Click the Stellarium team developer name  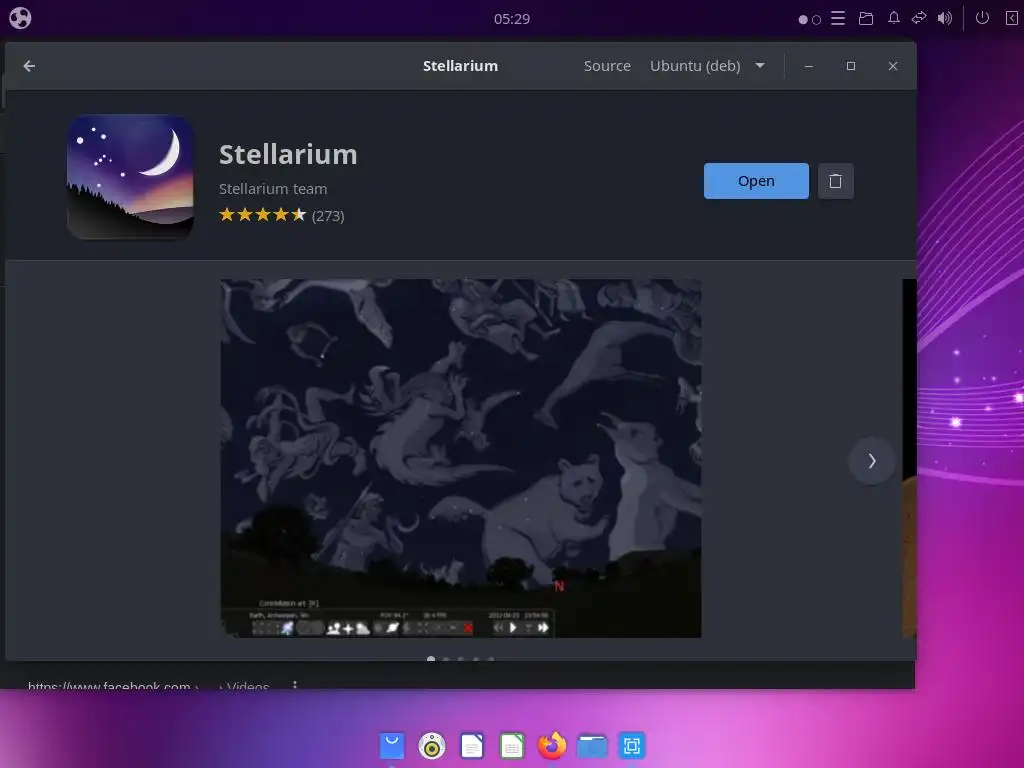[x=273, y=189]
